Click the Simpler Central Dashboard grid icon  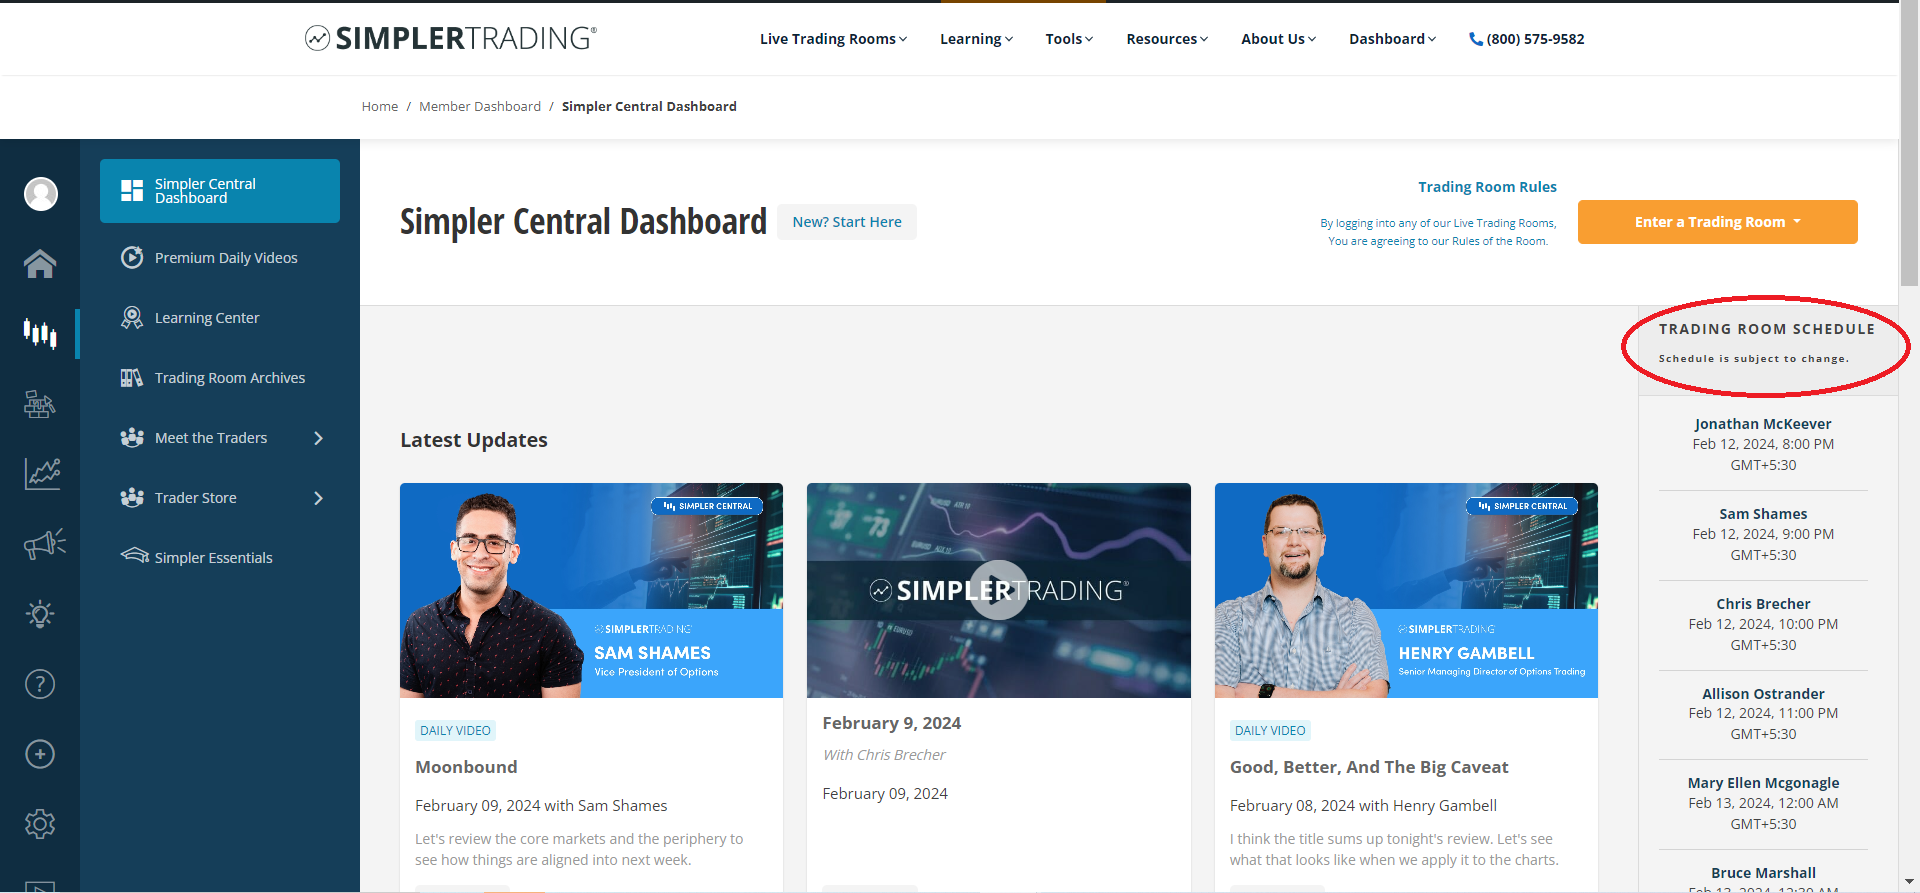[x=132, y=191]
